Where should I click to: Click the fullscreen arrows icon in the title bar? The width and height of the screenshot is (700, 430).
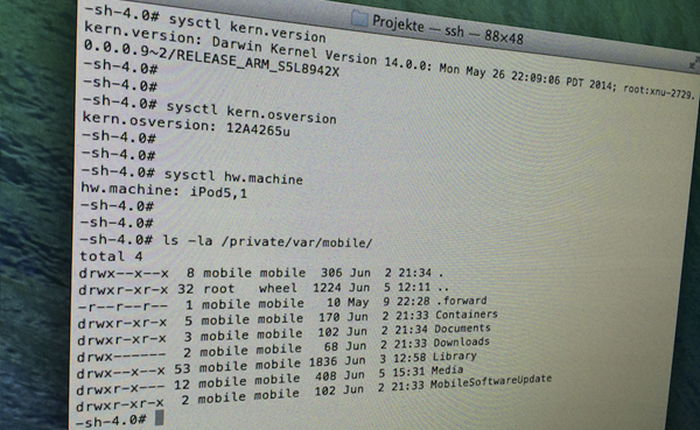(x=694, y=63)
